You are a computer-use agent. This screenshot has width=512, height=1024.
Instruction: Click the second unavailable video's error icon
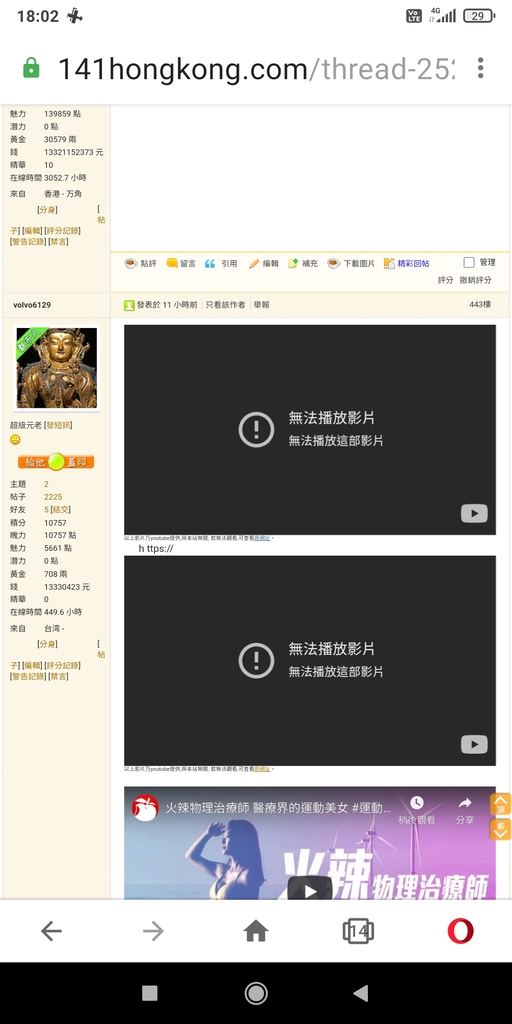[256, 661]
